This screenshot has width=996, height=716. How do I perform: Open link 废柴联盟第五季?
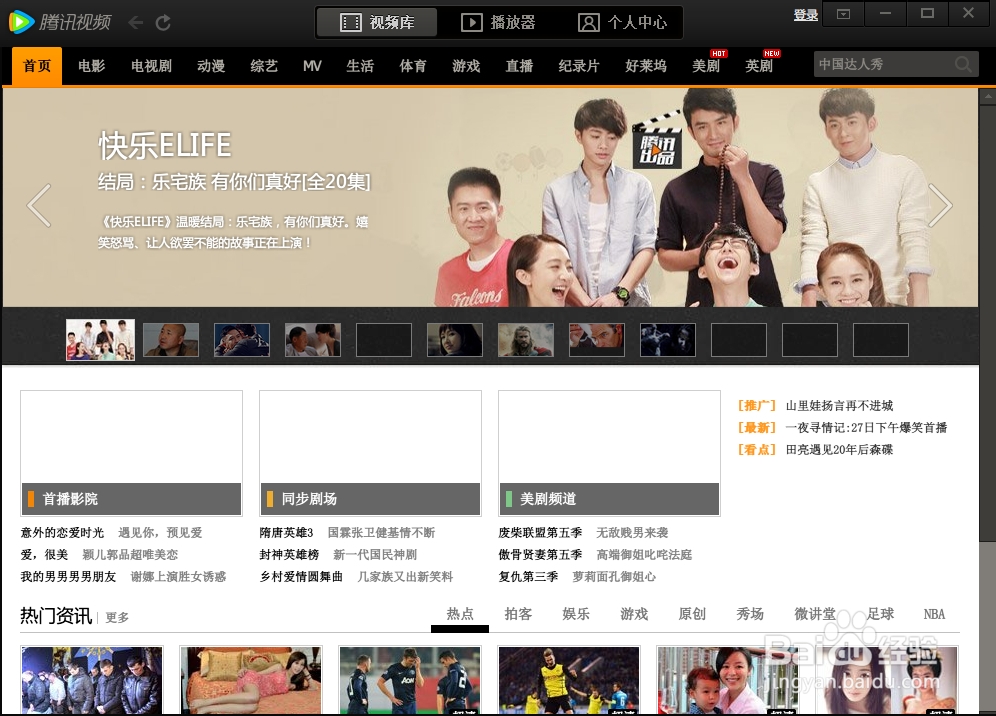[541, 533]
